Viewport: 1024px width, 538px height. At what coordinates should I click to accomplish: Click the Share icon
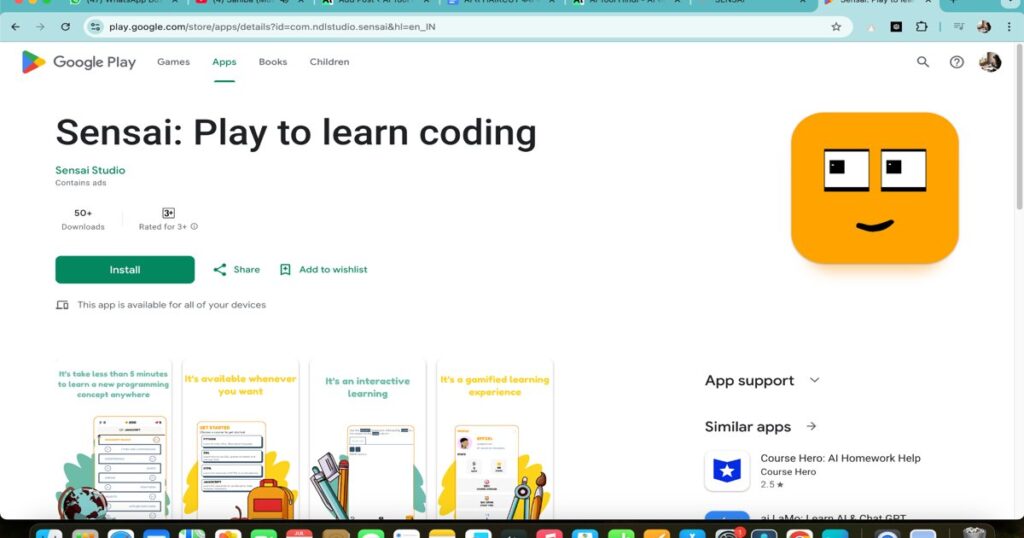click(x=220, y=270)
